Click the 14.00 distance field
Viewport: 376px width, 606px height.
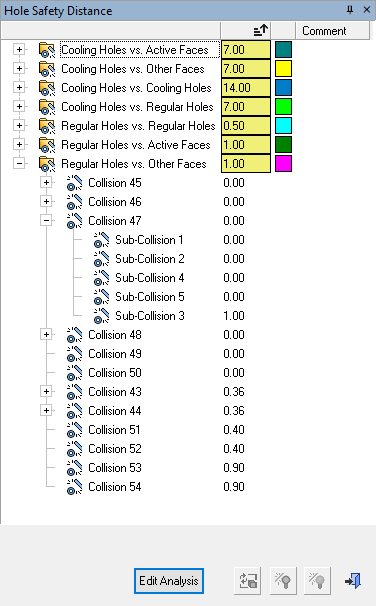[246, 88]
